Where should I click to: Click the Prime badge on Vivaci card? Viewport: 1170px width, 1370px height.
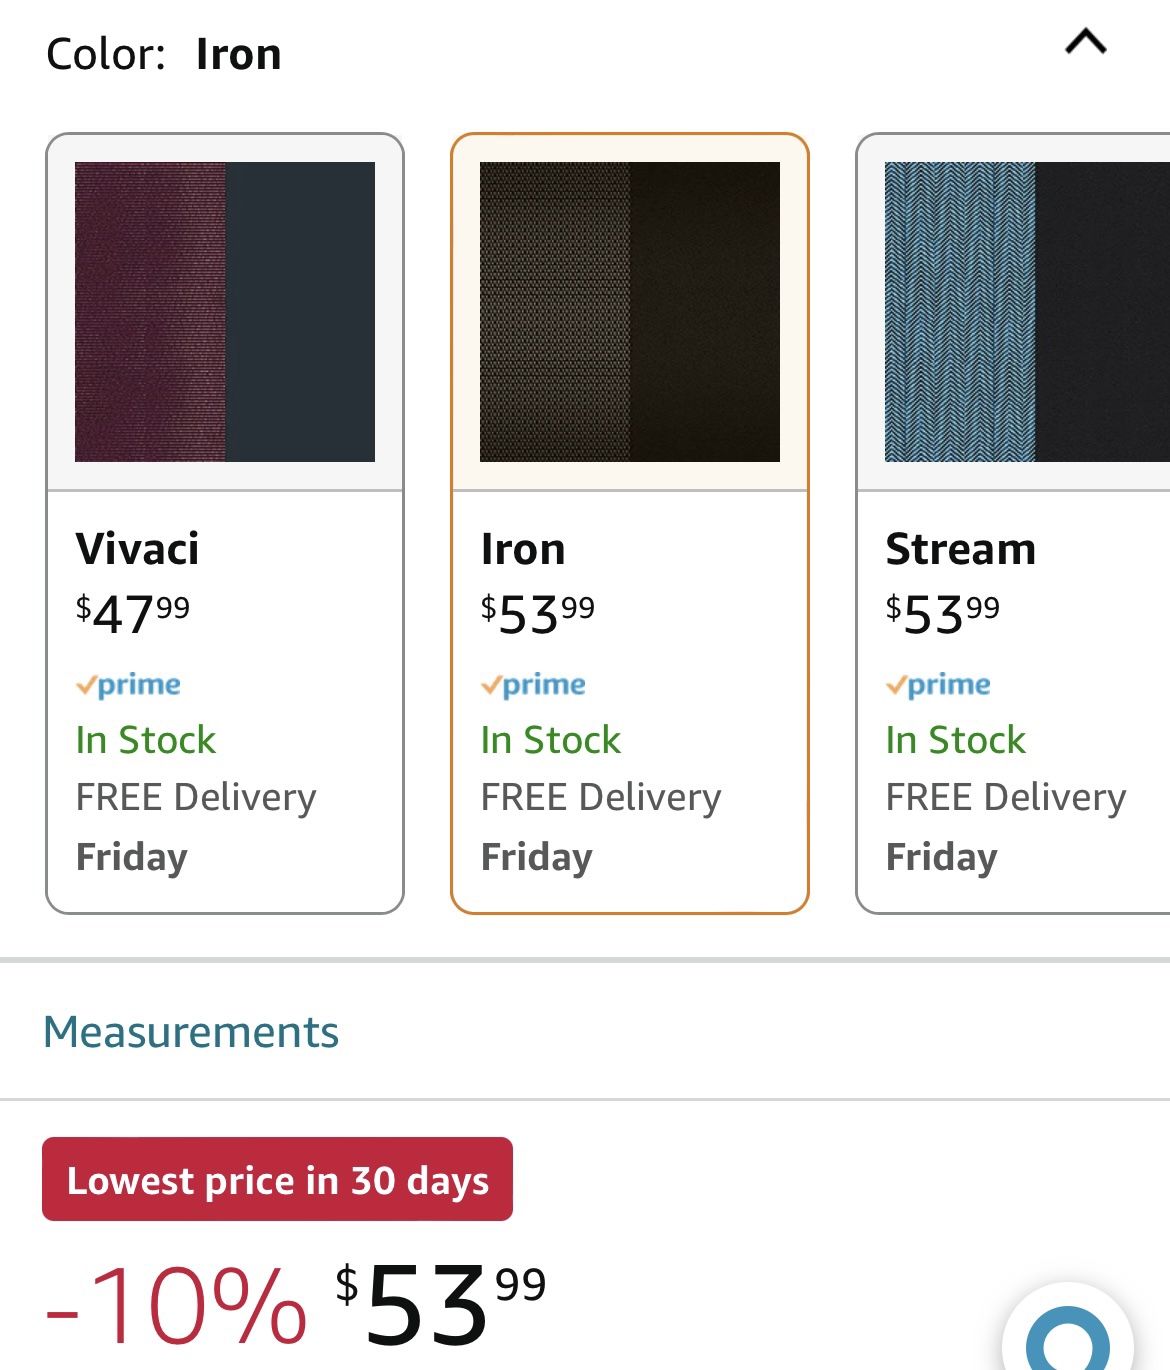[129, 685]
